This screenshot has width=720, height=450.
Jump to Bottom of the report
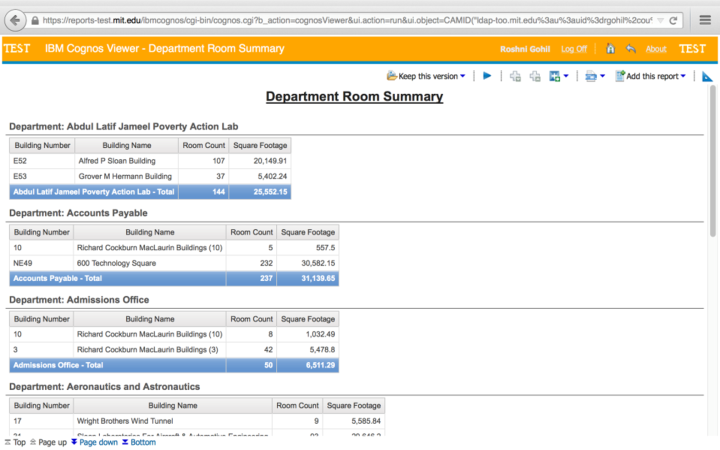point(139,442)
